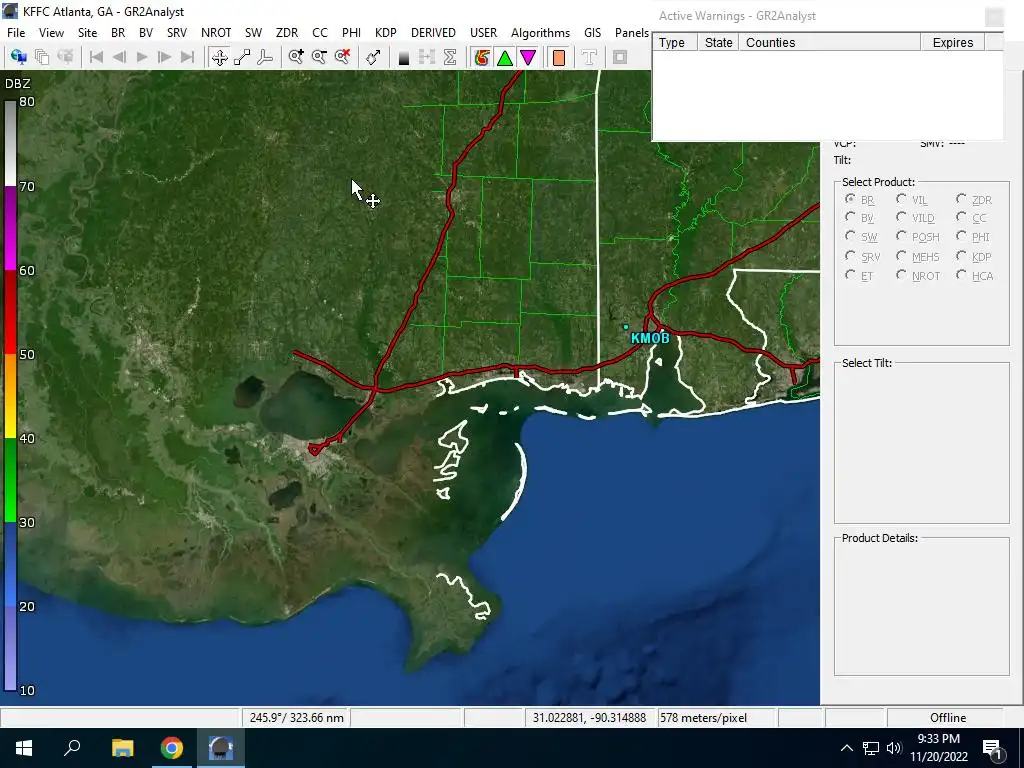Play the radar loop animation
The height and width of the screenshot is (768, 1024).
pos(142,57)
